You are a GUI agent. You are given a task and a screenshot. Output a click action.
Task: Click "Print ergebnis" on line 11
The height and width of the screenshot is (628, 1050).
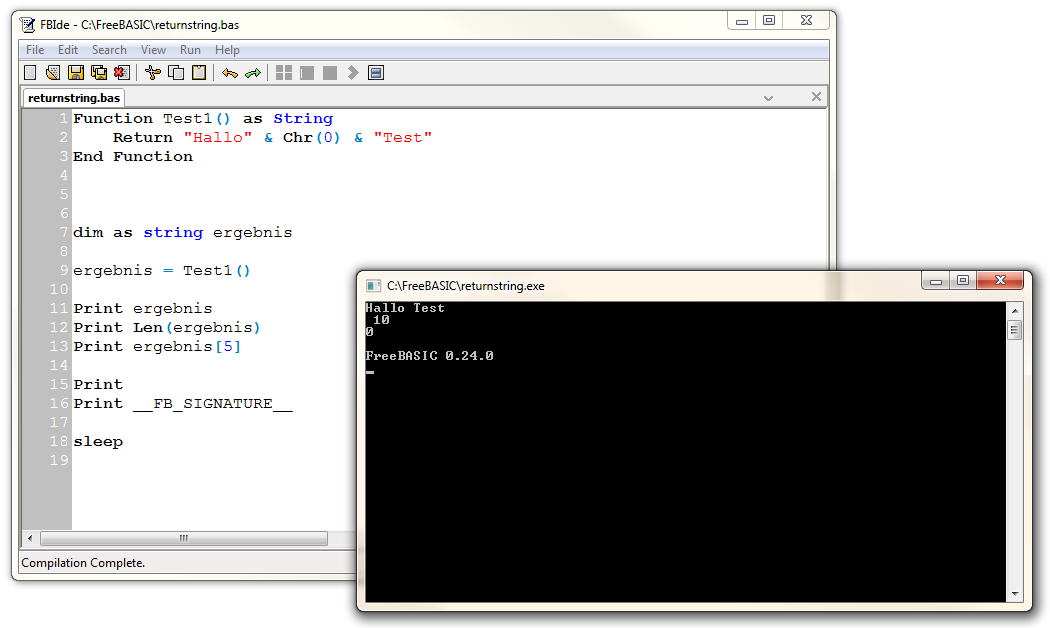pyautogui.click(x=143, y=309)
